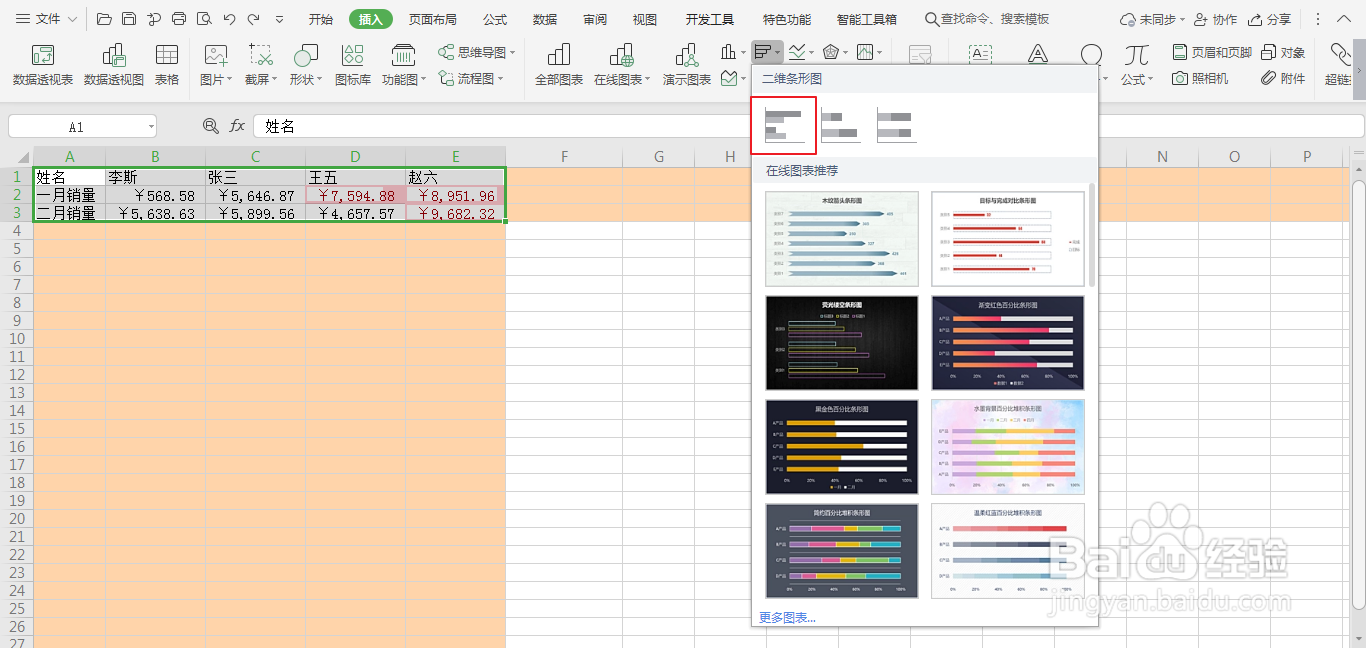Switch to the 页面布局 tab
The image size is (1366, 648).
click(433, 19)
